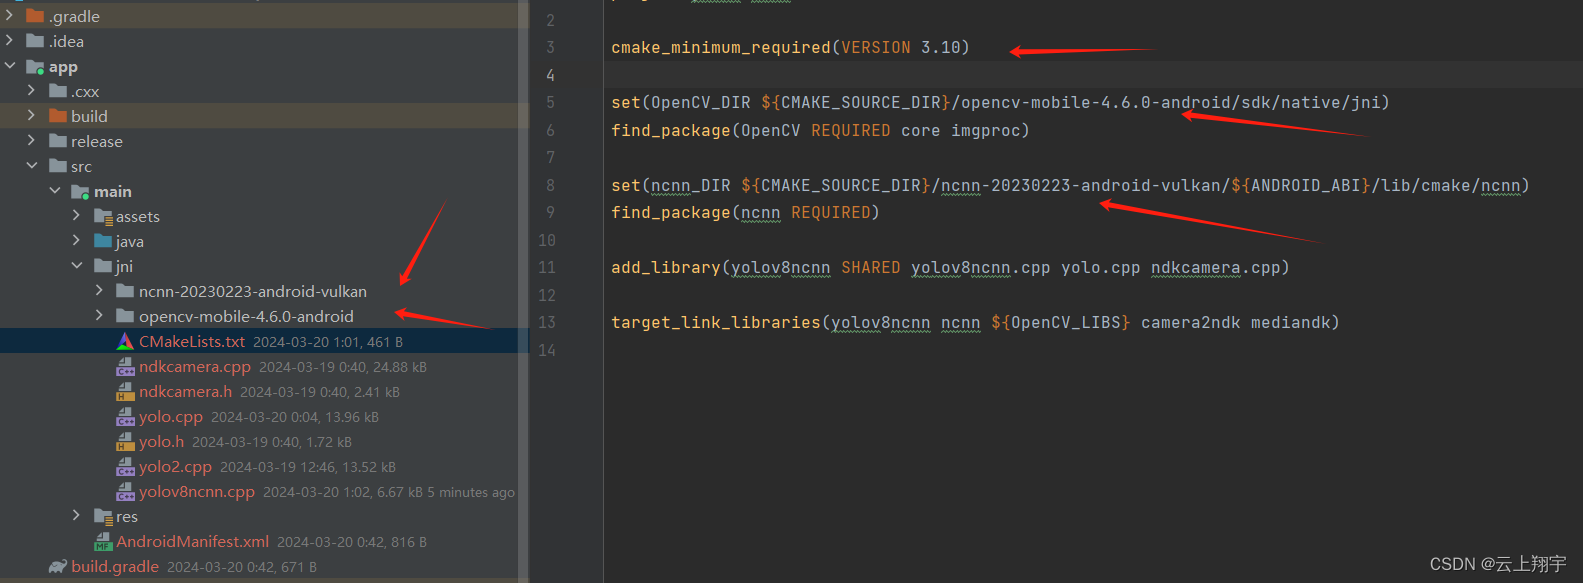Click the release folder icon

pos(58,141)
